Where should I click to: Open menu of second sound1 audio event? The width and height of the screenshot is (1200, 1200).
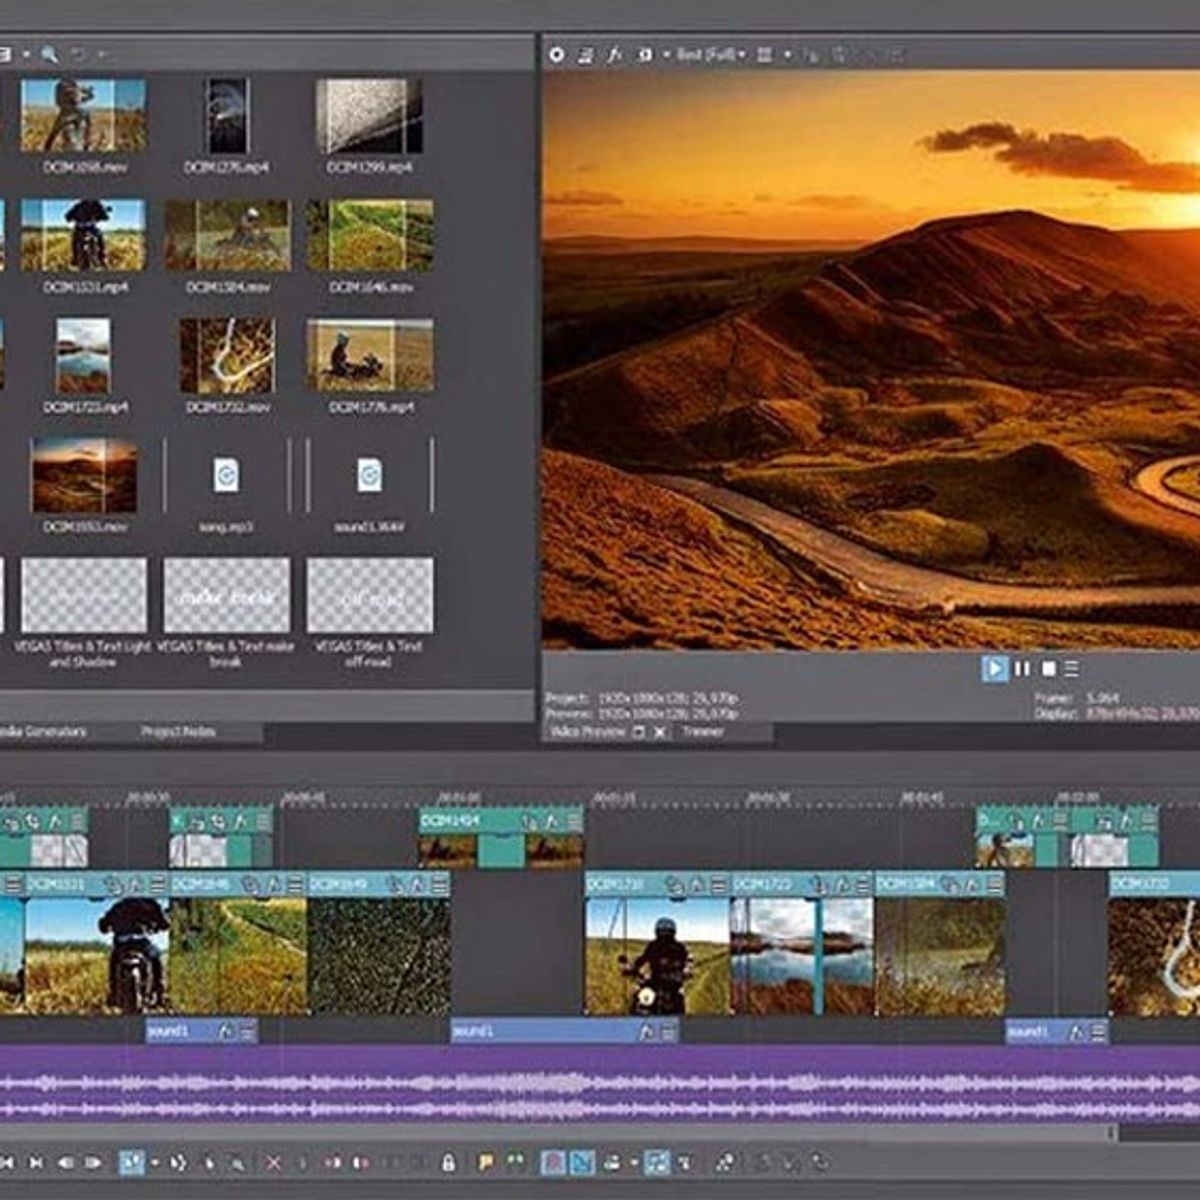[x=669, y=1030]
